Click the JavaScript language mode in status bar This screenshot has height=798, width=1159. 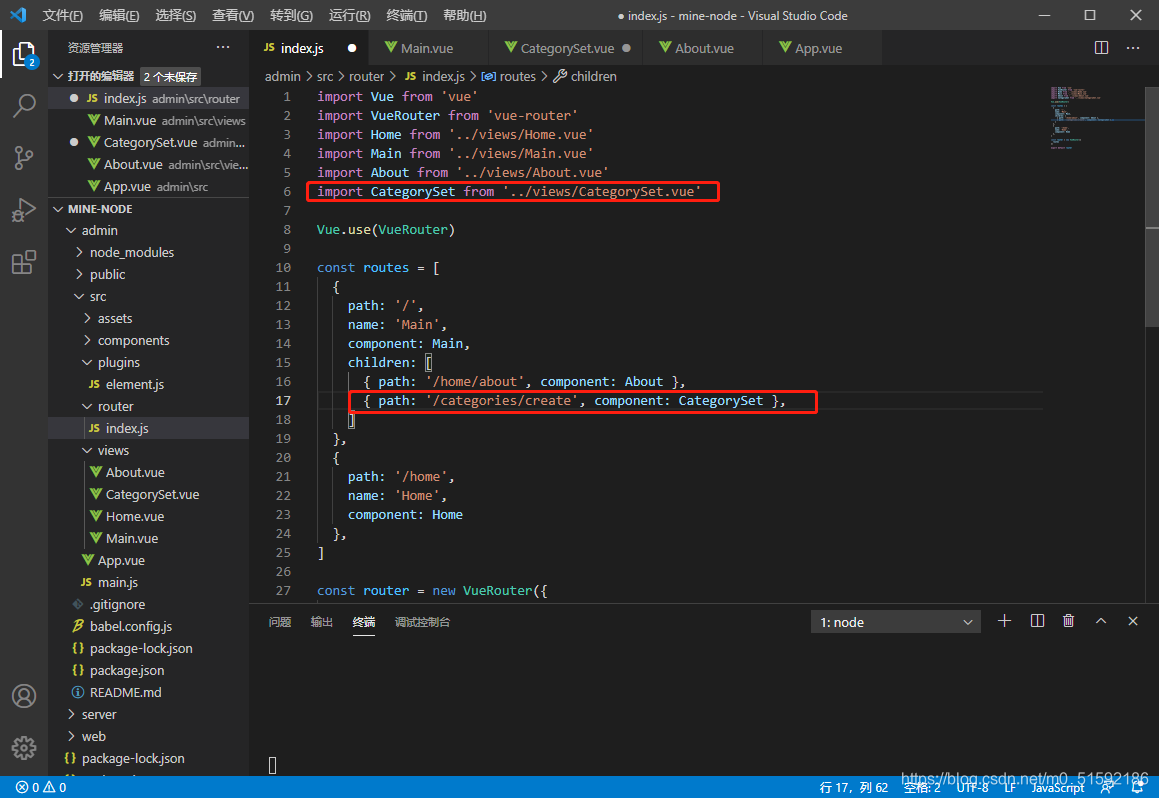[1057, 787]
